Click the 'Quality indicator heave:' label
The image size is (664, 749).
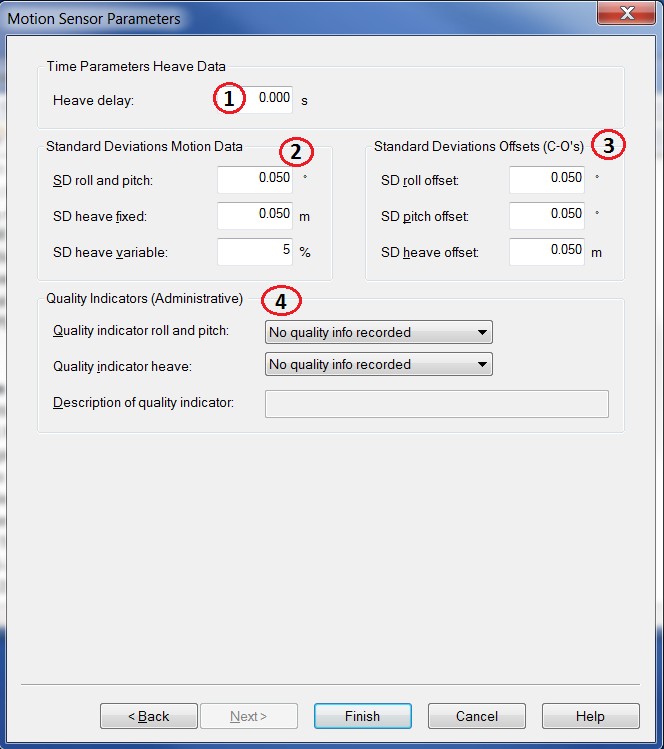(122, 366)
